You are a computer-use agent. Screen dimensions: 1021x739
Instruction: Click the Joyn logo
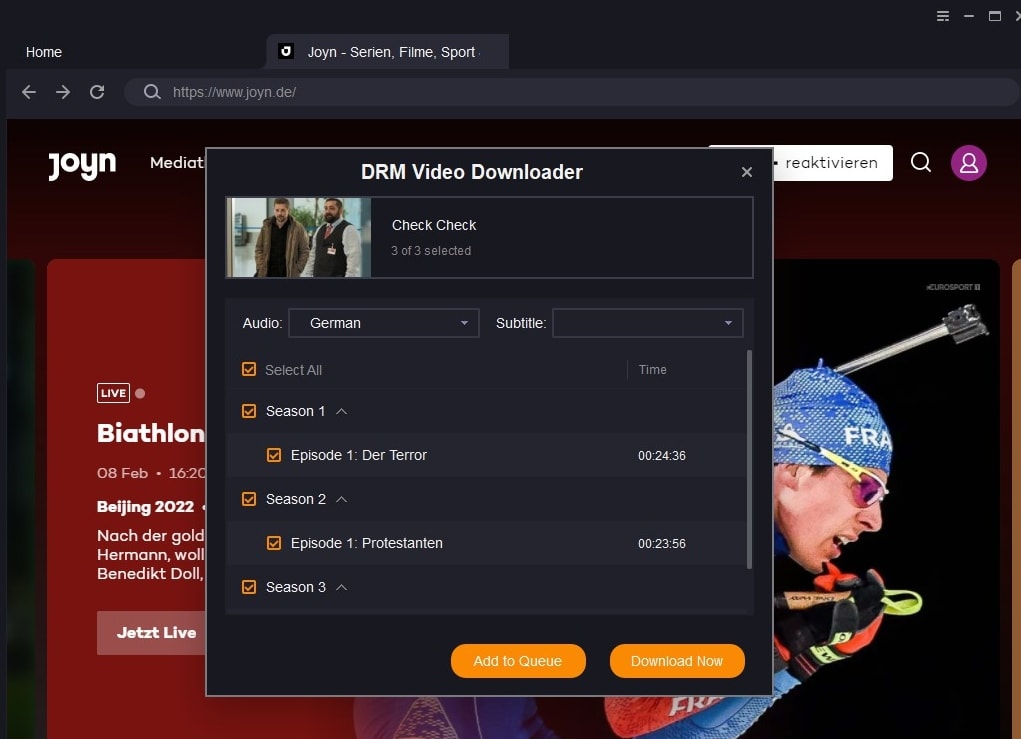[x=82, y=165]
